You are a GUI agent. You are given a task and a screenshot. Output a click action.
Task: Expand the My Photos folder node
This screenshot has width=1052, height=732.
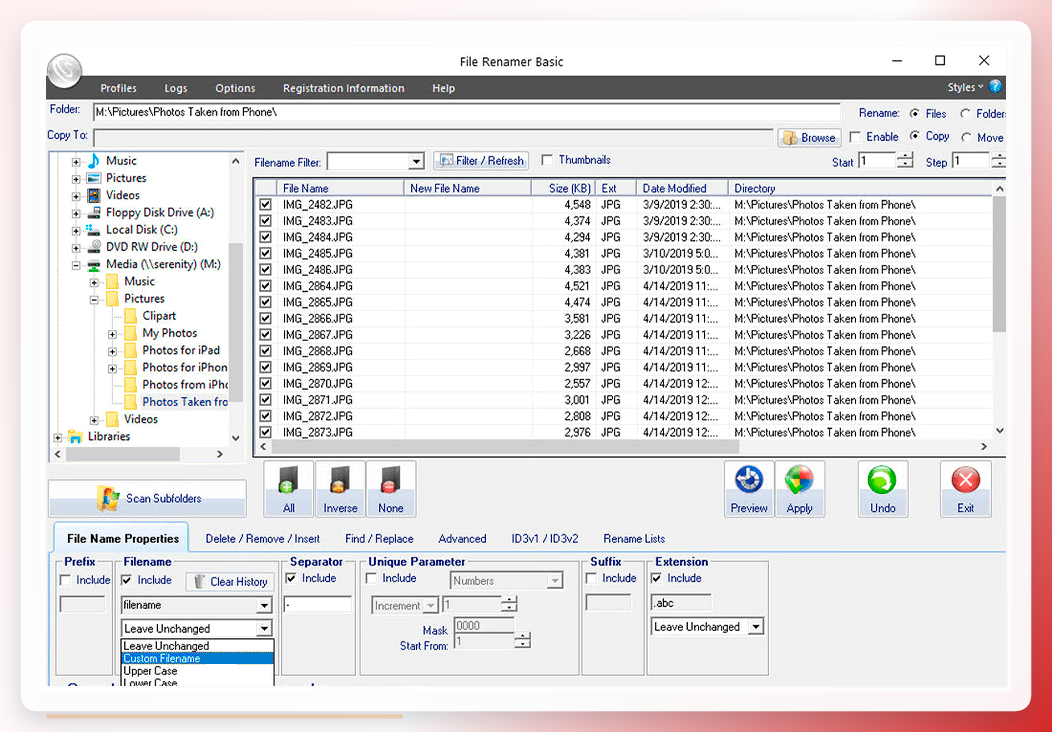coord(112,333)
